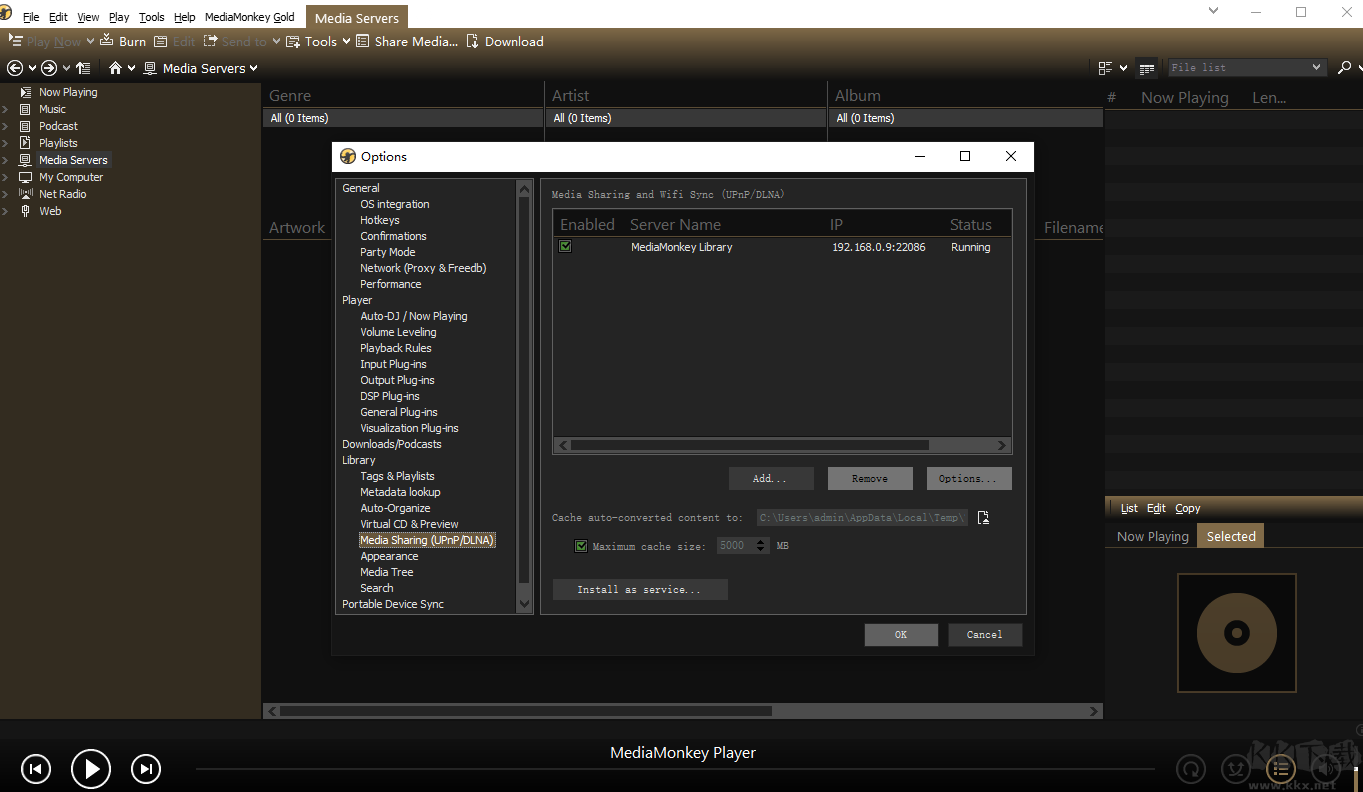Open the search magnifier icon
The height and width of the screenshot is (792, 1363).
tap(1344, 67)
